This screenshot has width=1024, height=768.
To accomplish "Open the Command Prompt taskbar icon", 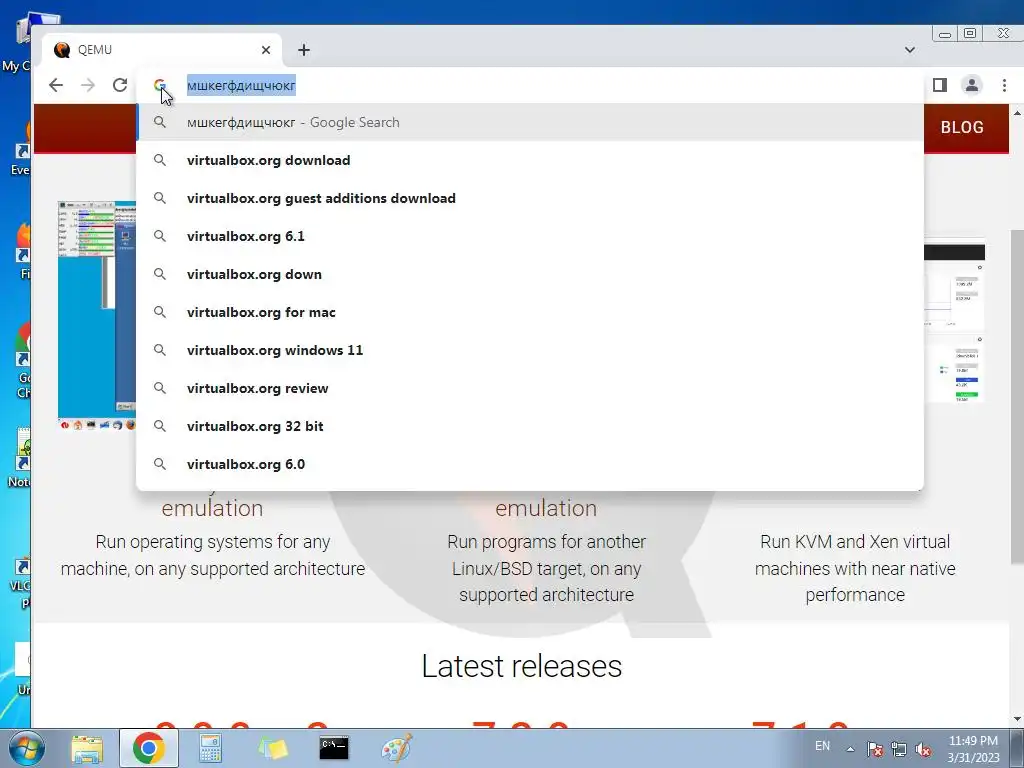I will [x=334, y=748].
